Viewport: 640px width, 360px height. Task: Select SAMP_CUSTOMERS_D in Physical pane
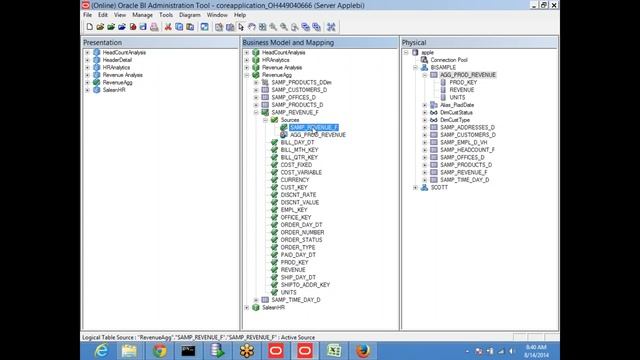point(468,135)
